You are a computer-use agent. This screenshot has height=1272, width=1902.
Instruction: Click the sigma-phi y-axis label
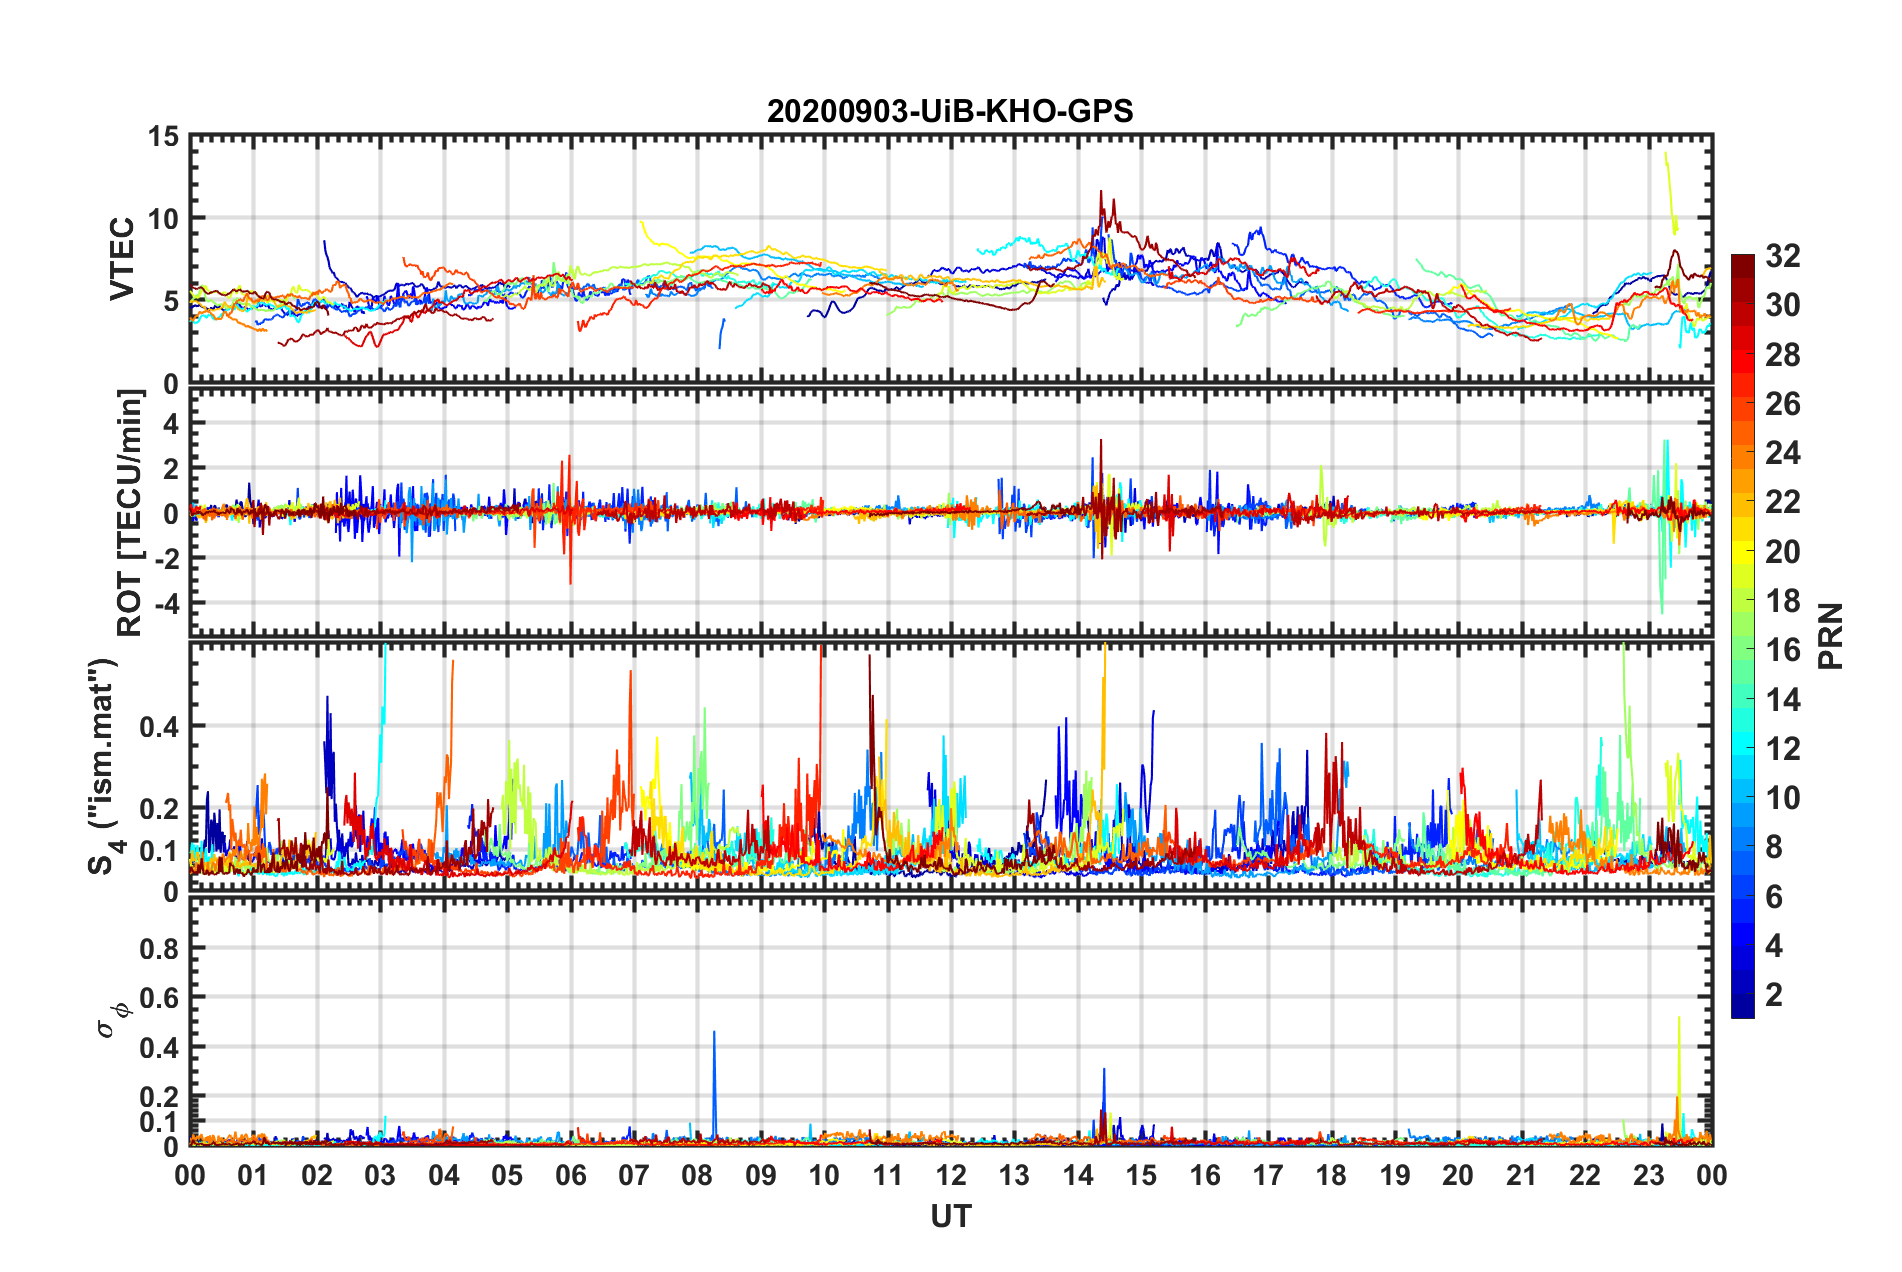click(112, 1018)
